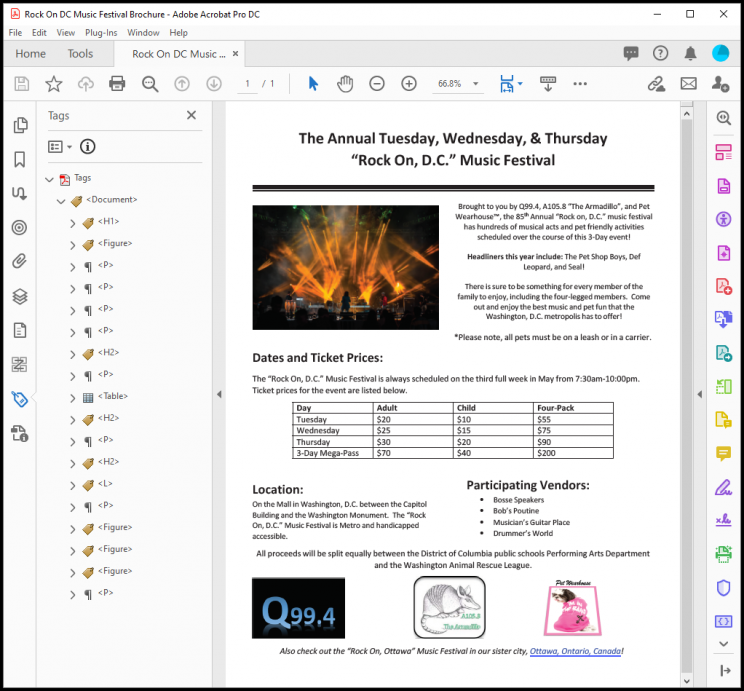Image resolution: width=744 pixels, height=691 pixels.
Task: Open the Help question mark icon
Action: (x=660, y=53)
